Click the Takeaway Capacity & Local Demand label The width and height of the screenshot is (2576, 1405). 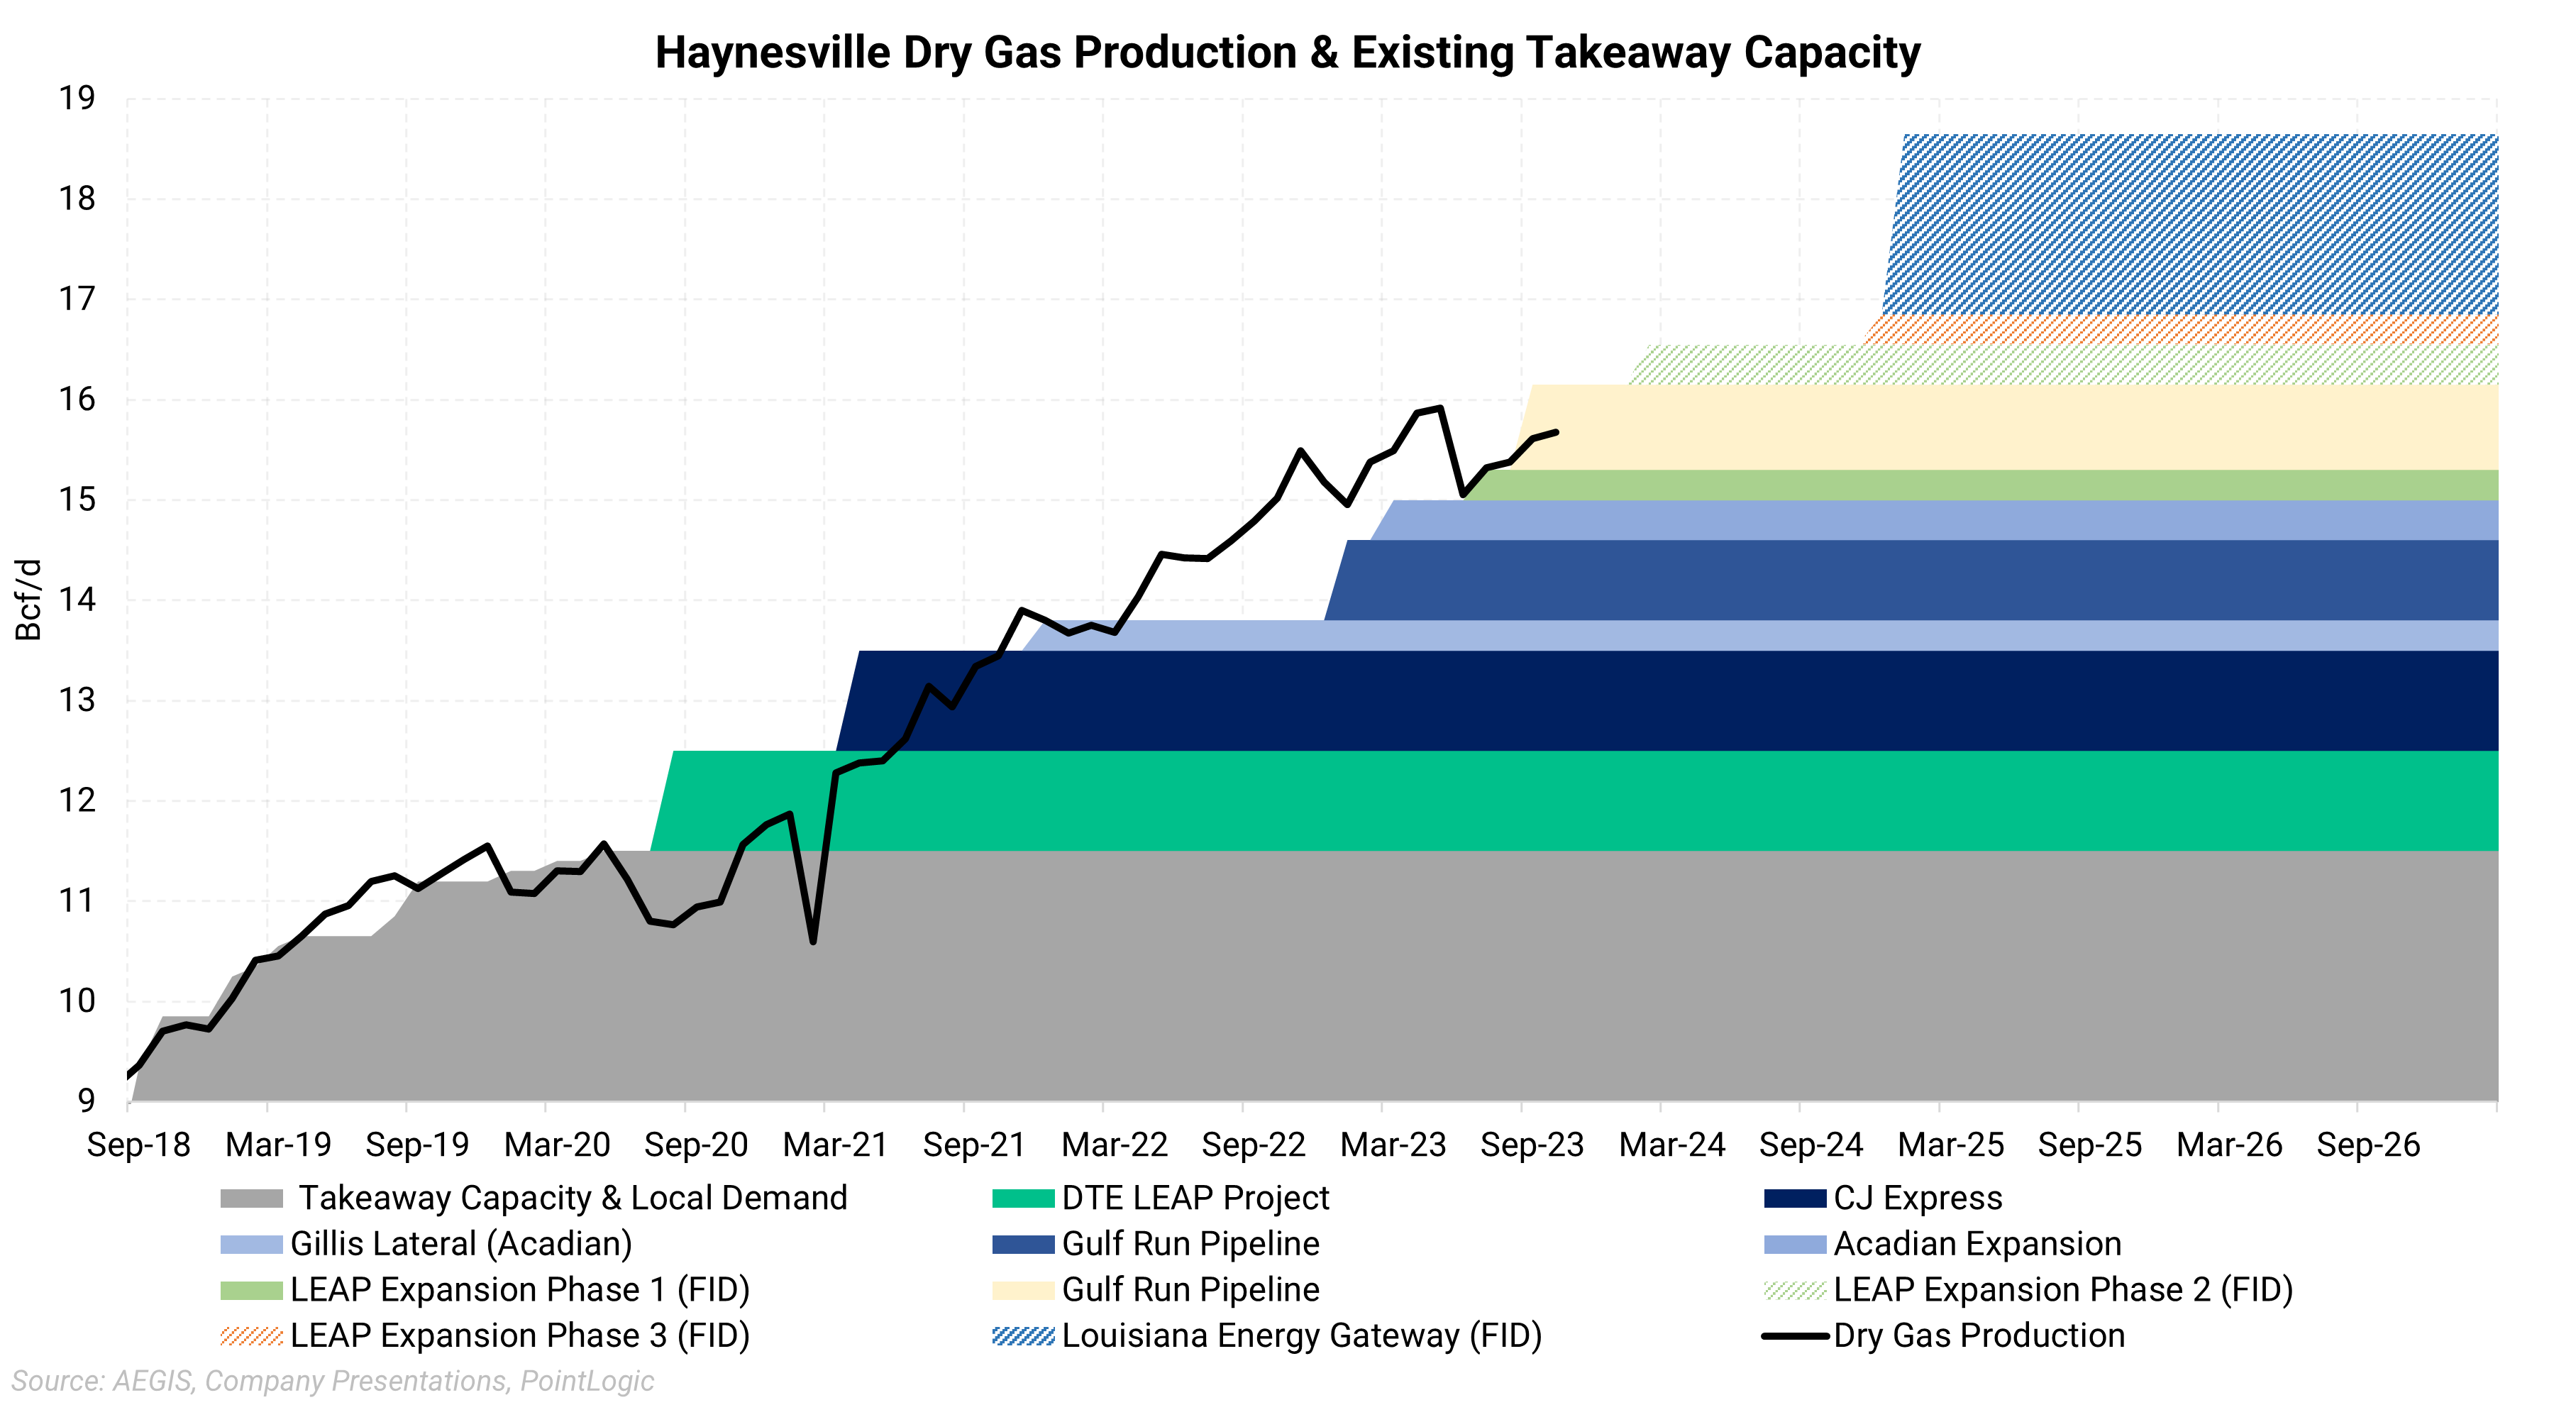pyautogui.click(x=573, y=1198)
